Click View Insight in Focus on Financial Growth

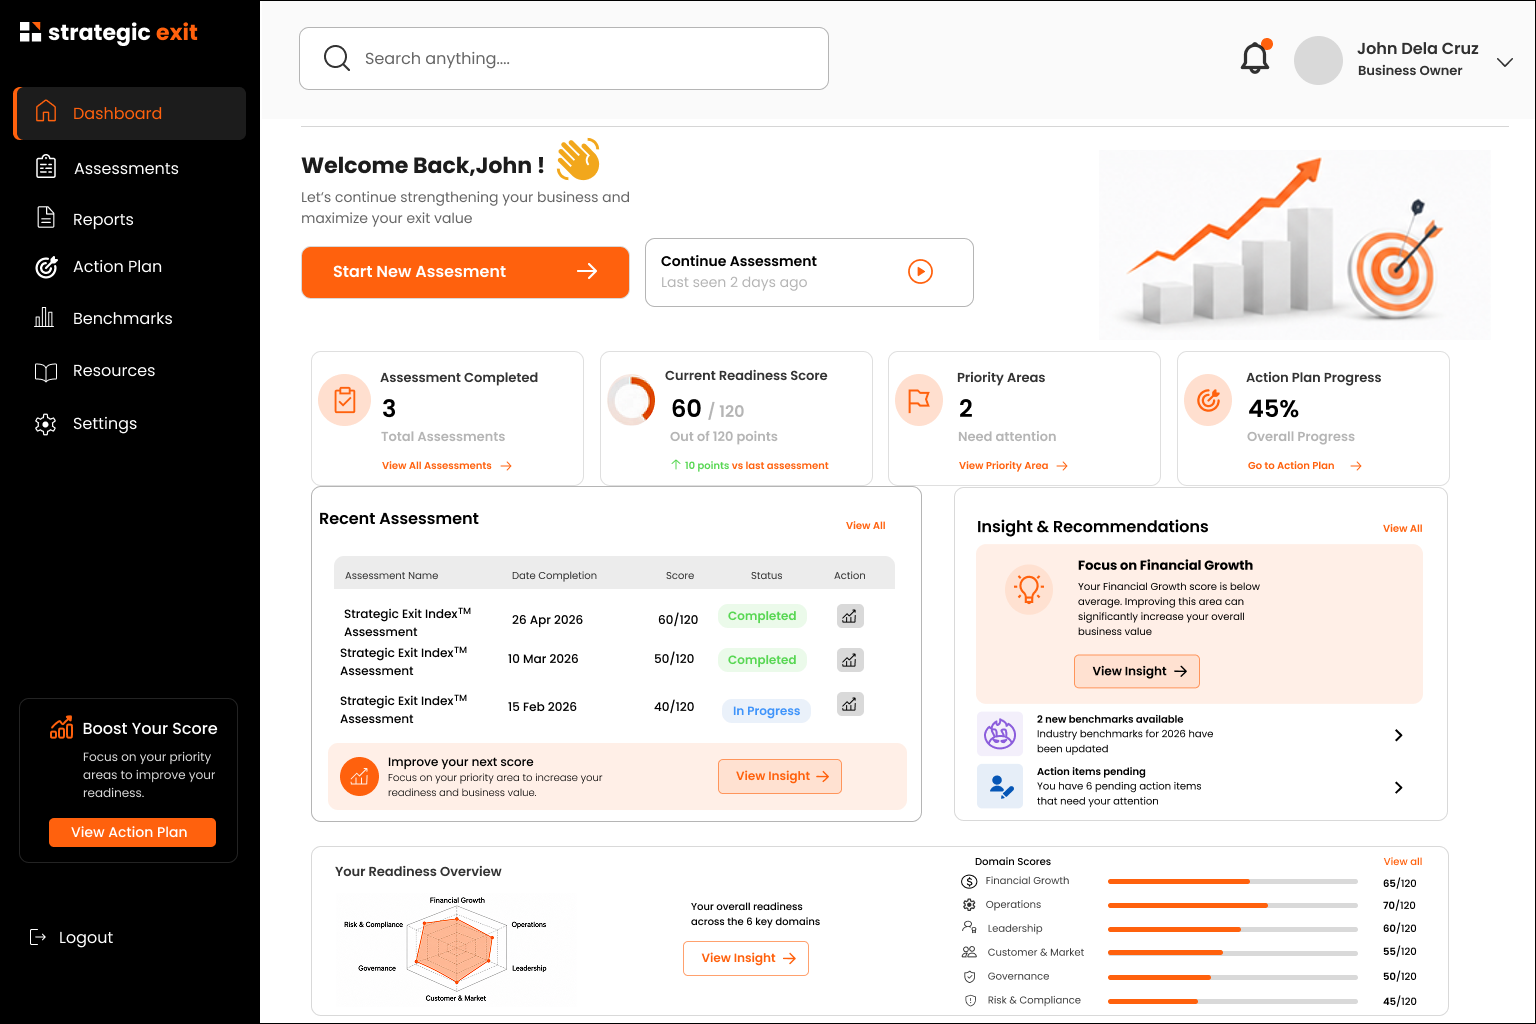coord(1137,671)
